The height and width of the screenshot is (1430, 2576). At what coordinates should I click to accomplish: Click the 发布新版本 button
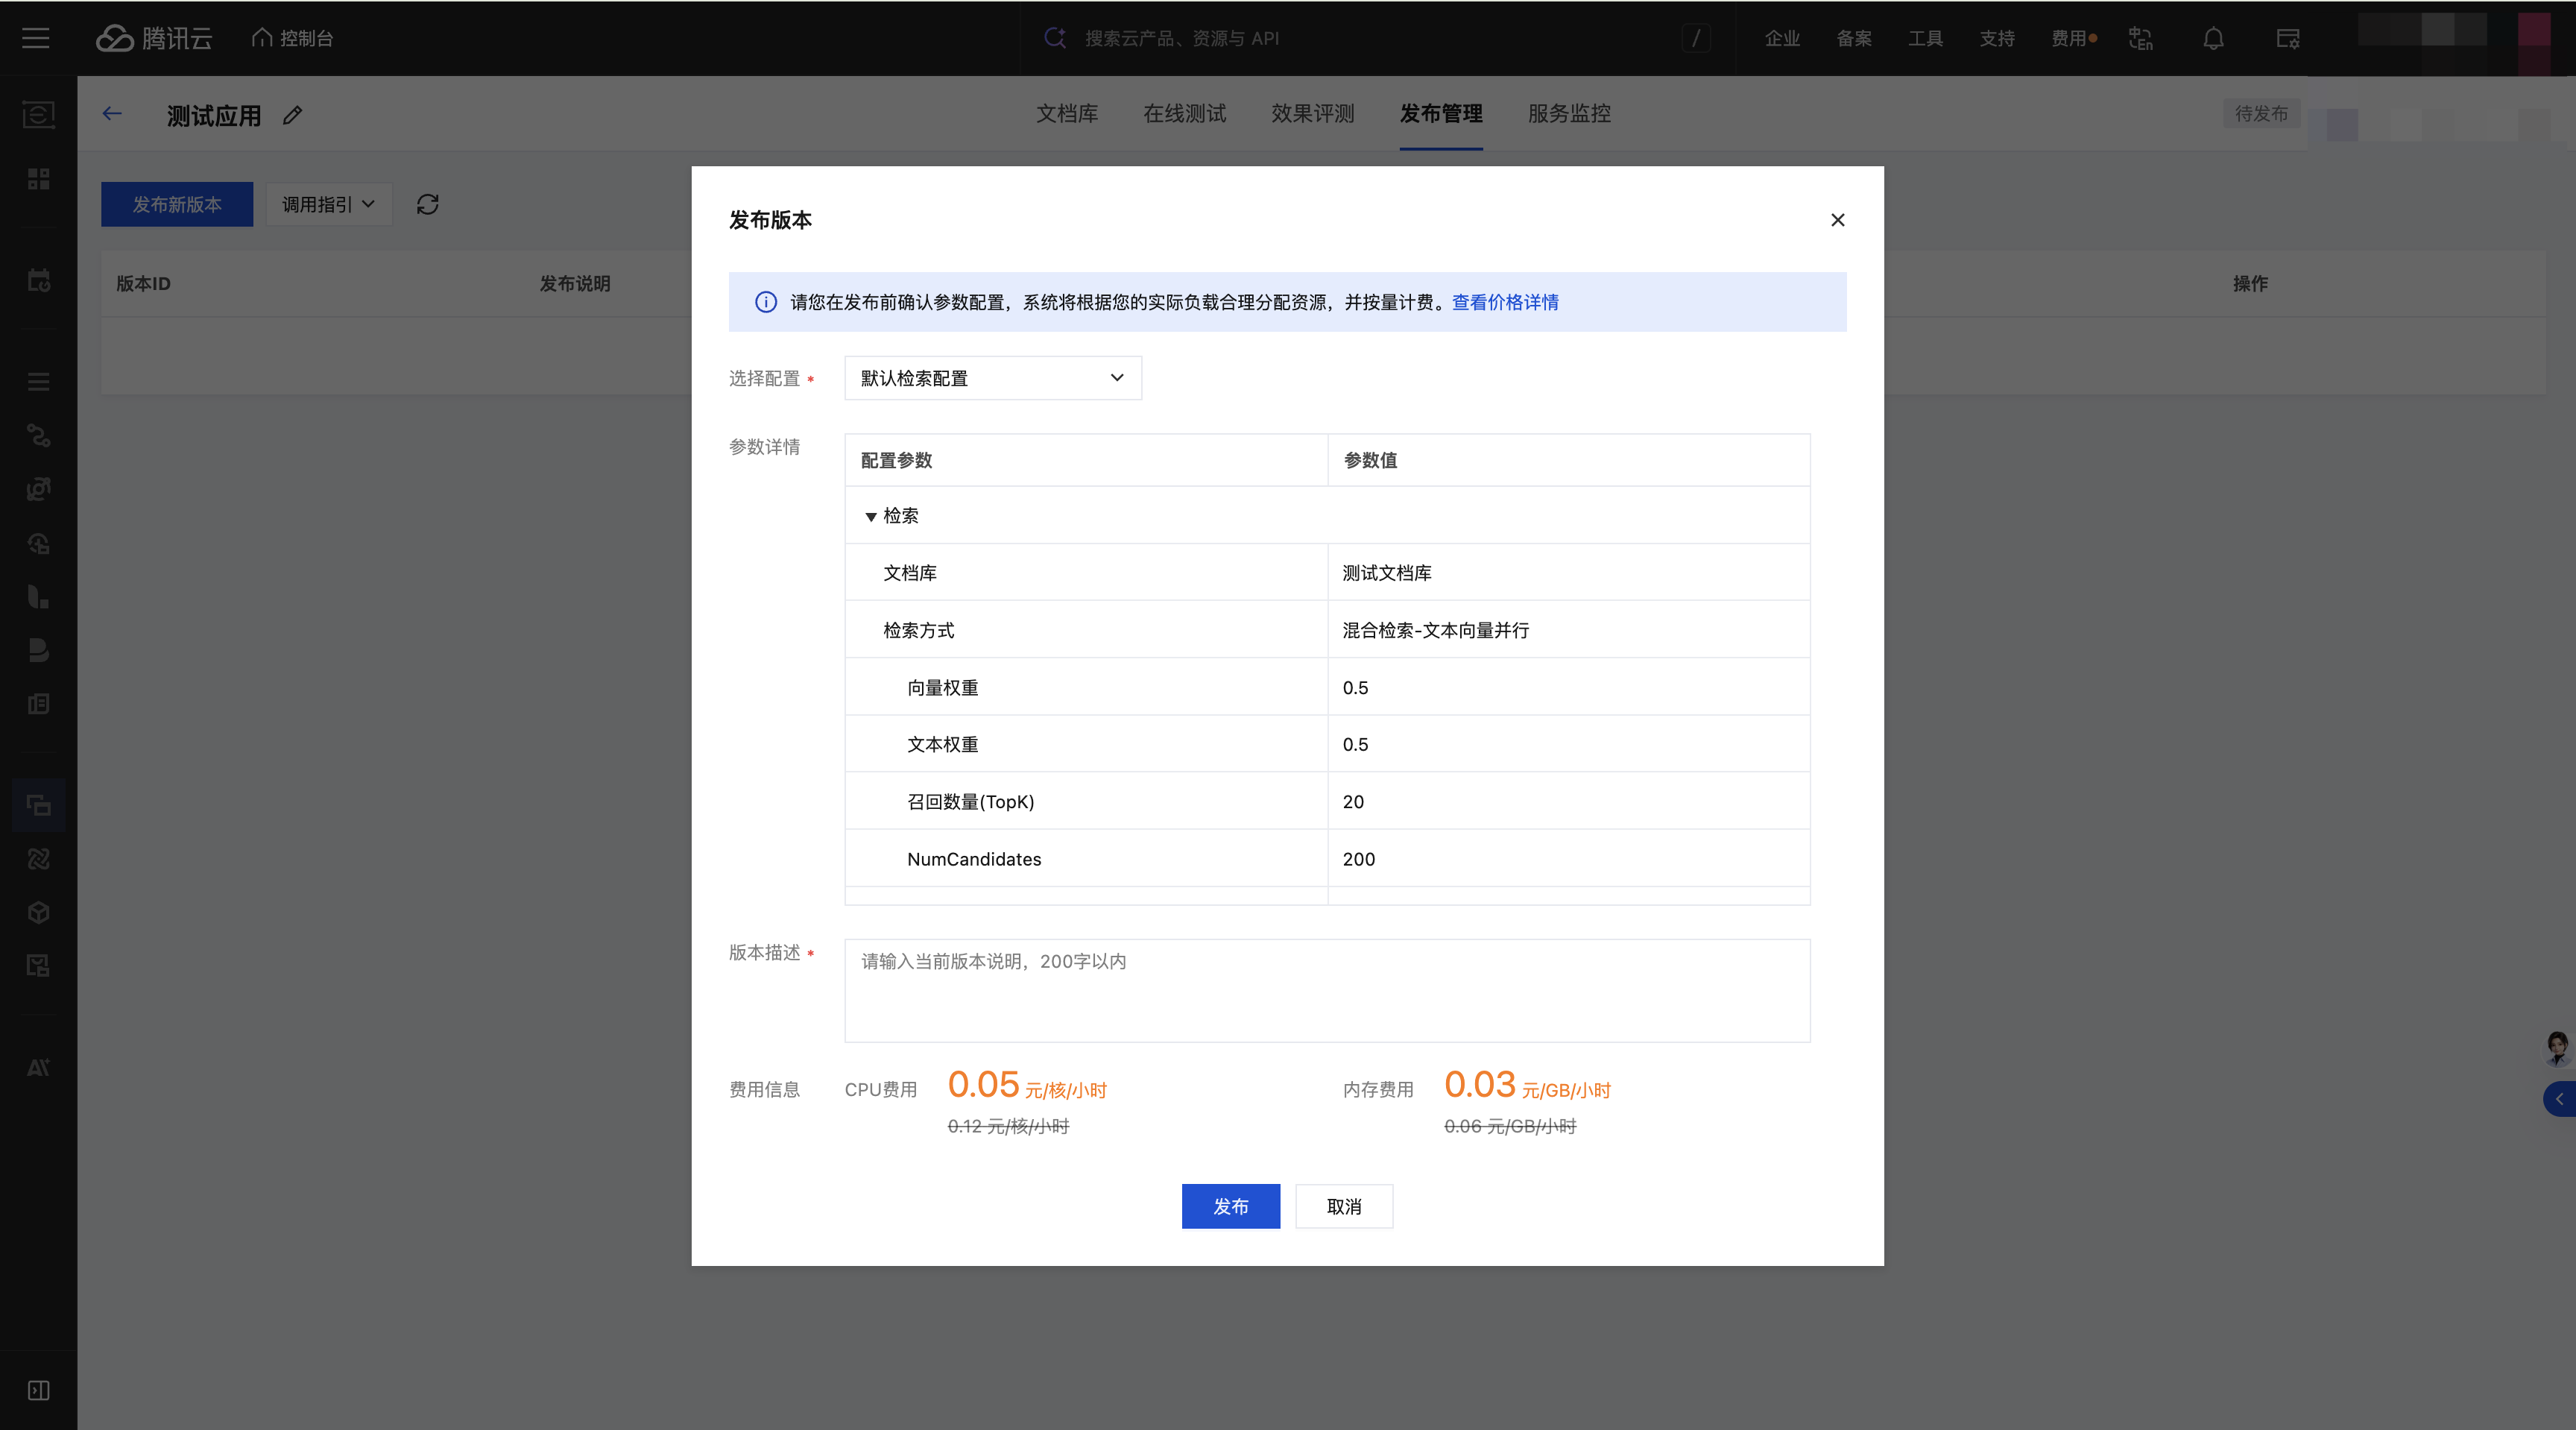[177, 204]
